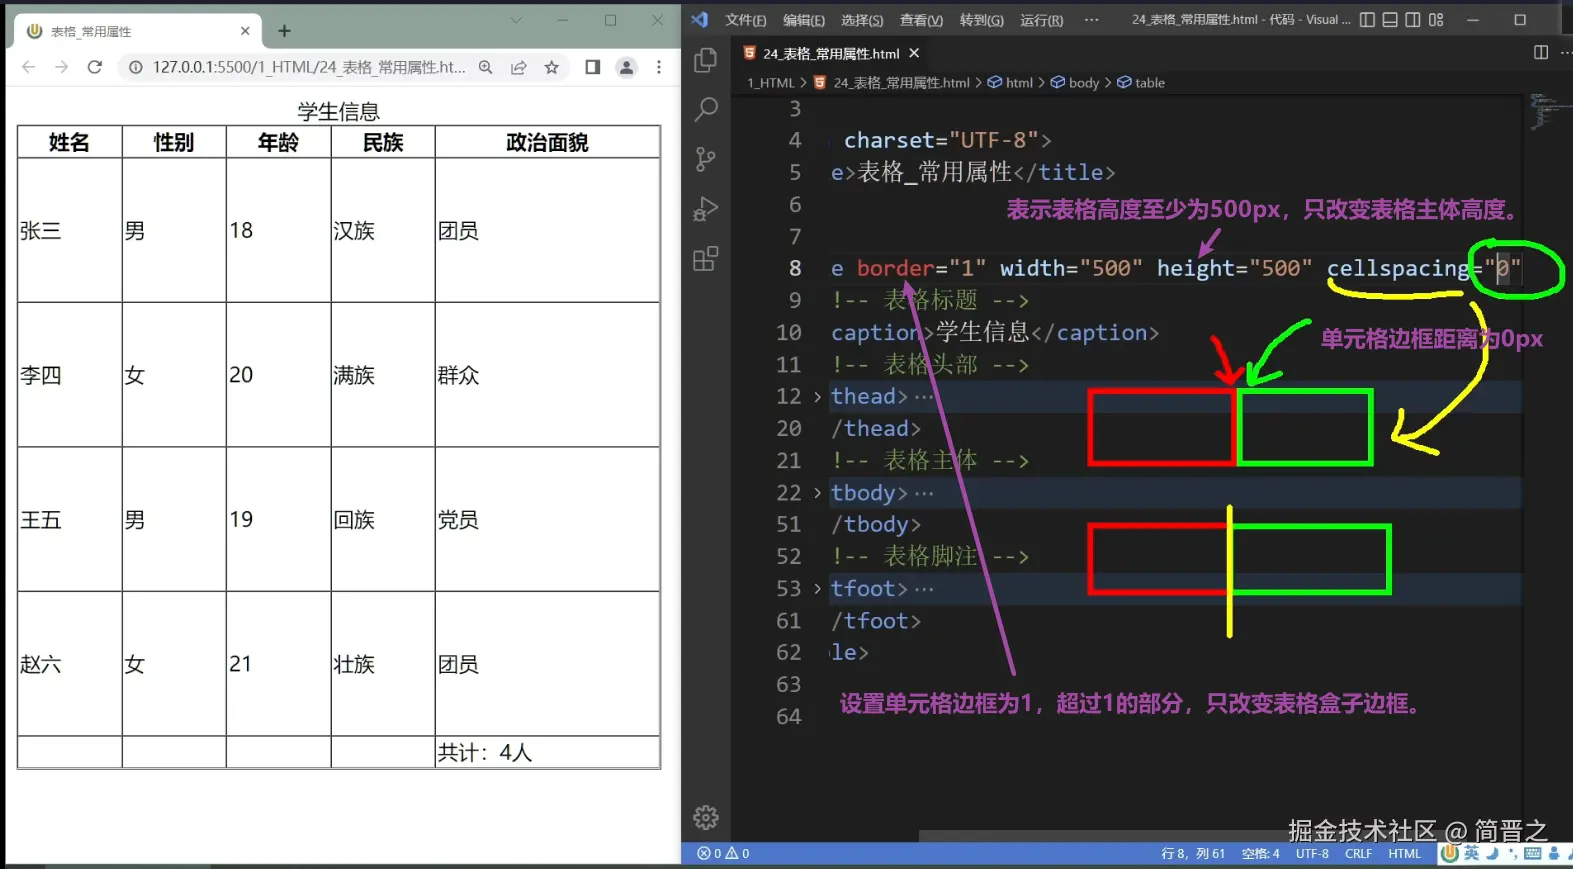Click the VS Code logo icon

coord(700,19)
